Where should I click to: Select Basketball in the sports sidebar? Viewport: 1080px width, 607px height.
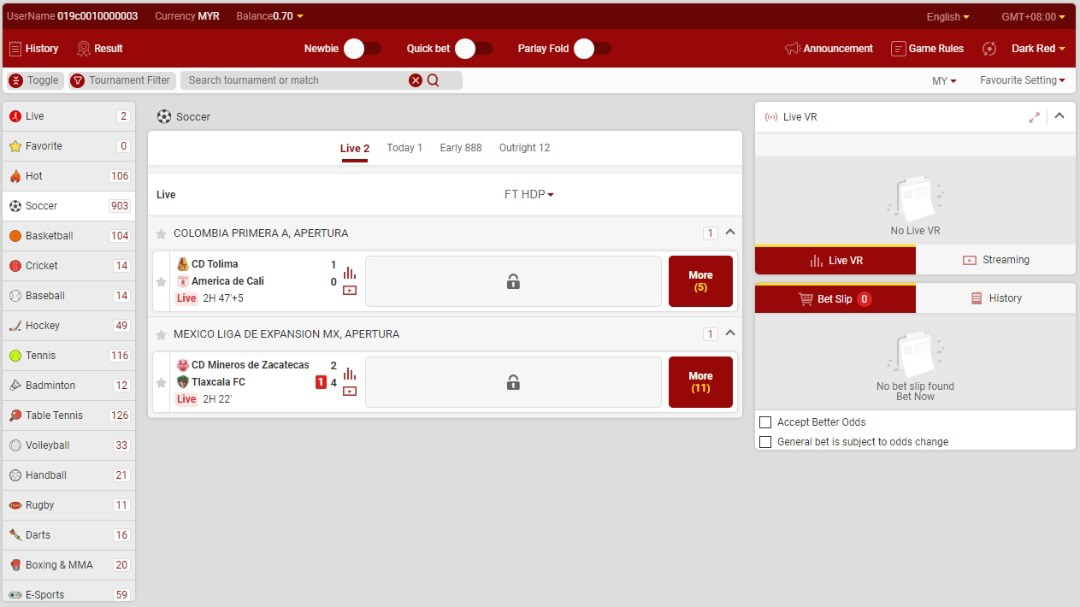click(49, 236)
